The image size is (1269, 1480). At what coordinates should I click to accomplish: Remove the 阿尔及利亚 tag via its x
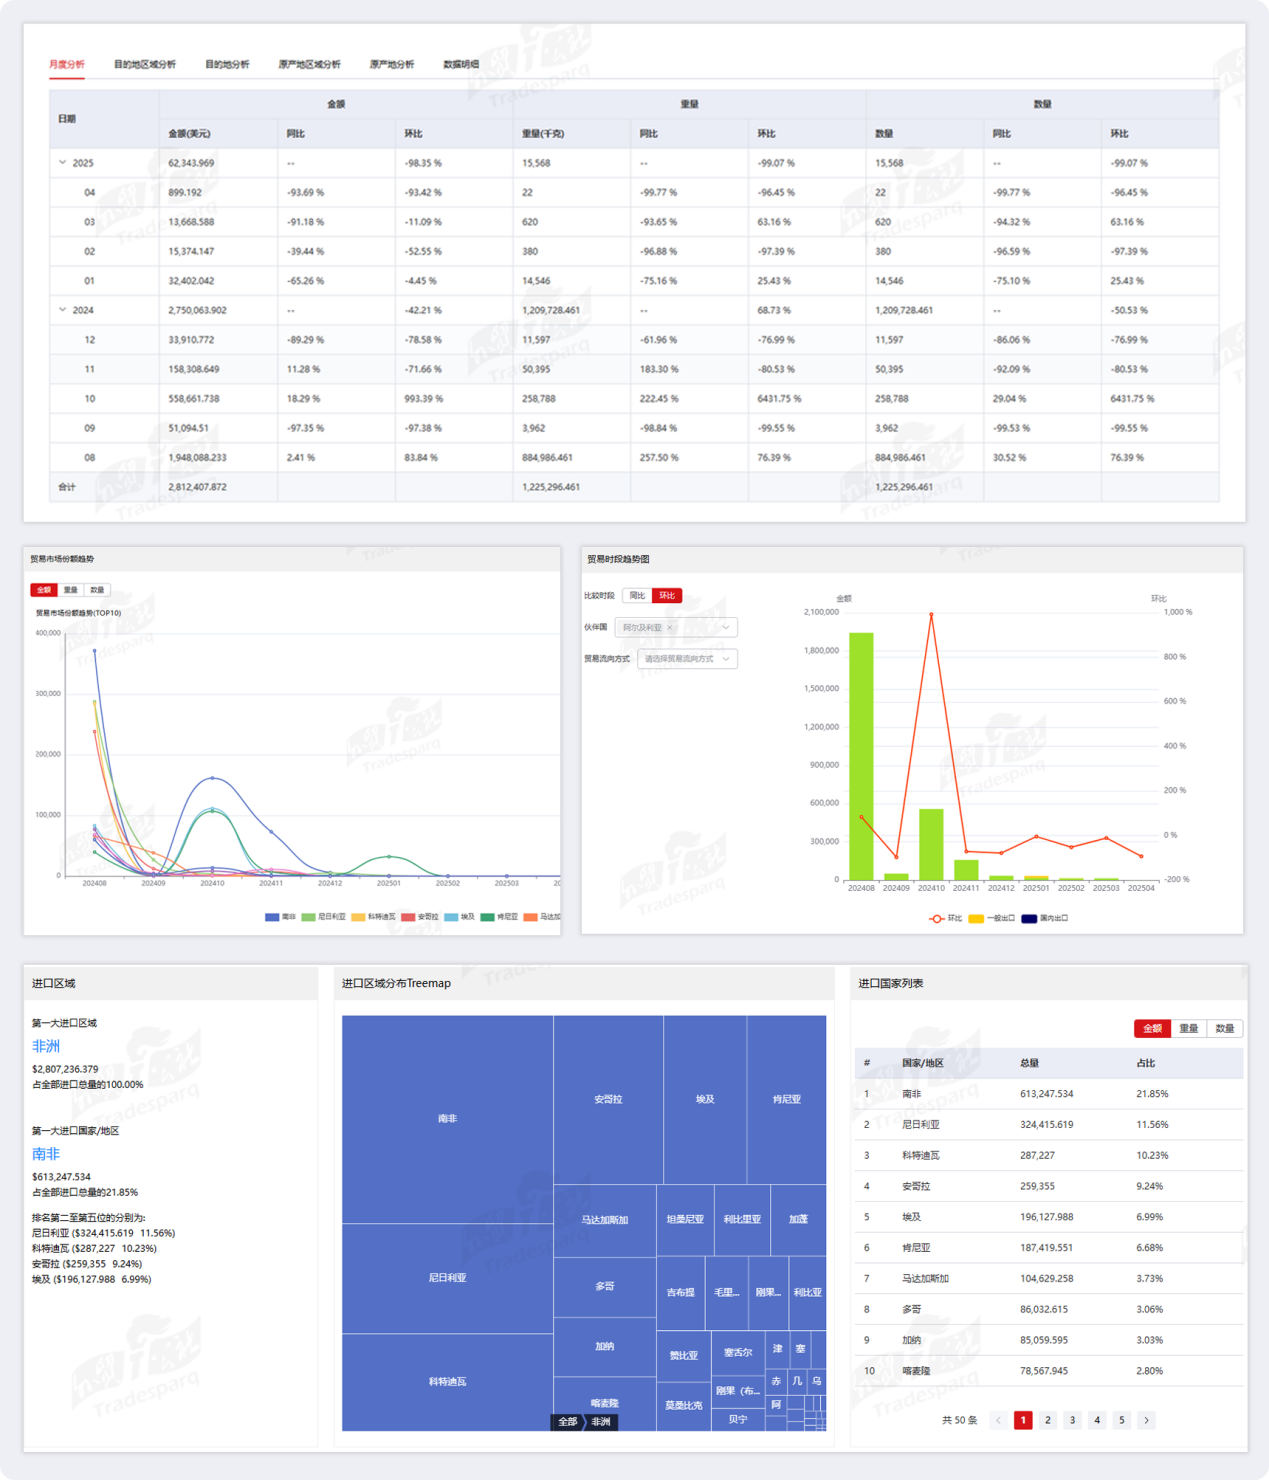670,628
